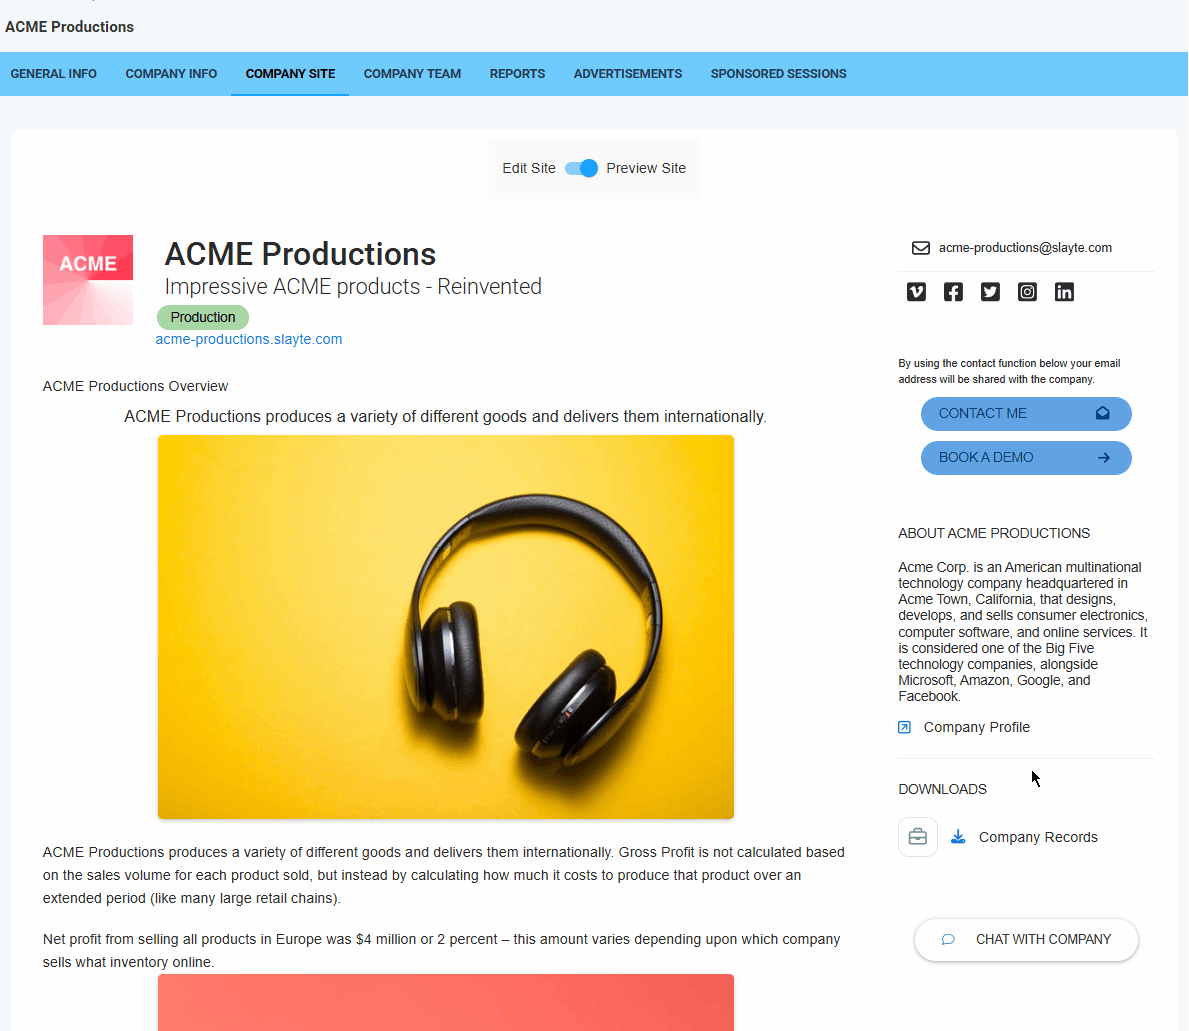Image resolution: width=1189 pixels, height=1031 pixels.
Task: Select the Advertisements tab
Action: coord(628,74)
